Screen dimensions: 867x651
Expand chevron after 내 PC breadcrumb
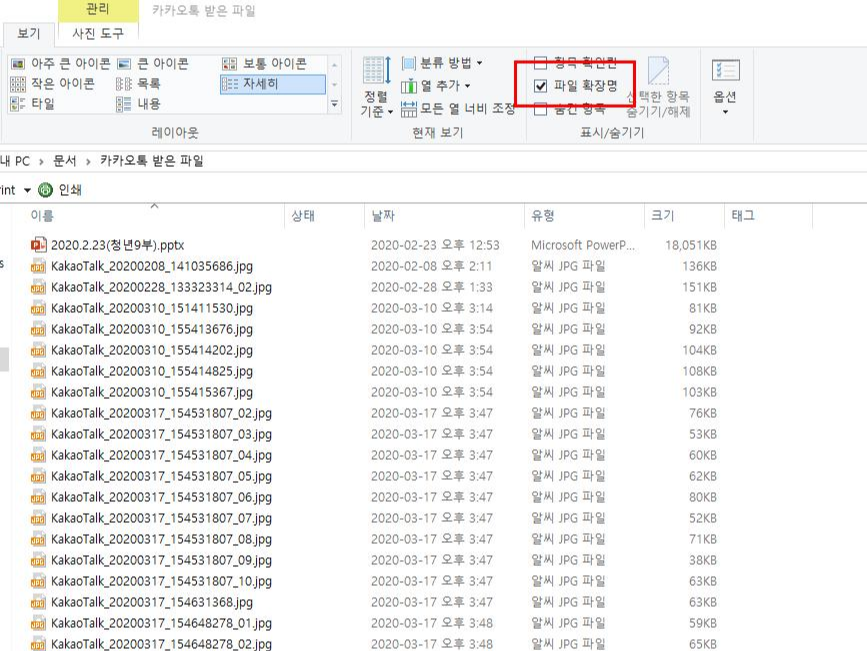41,162
